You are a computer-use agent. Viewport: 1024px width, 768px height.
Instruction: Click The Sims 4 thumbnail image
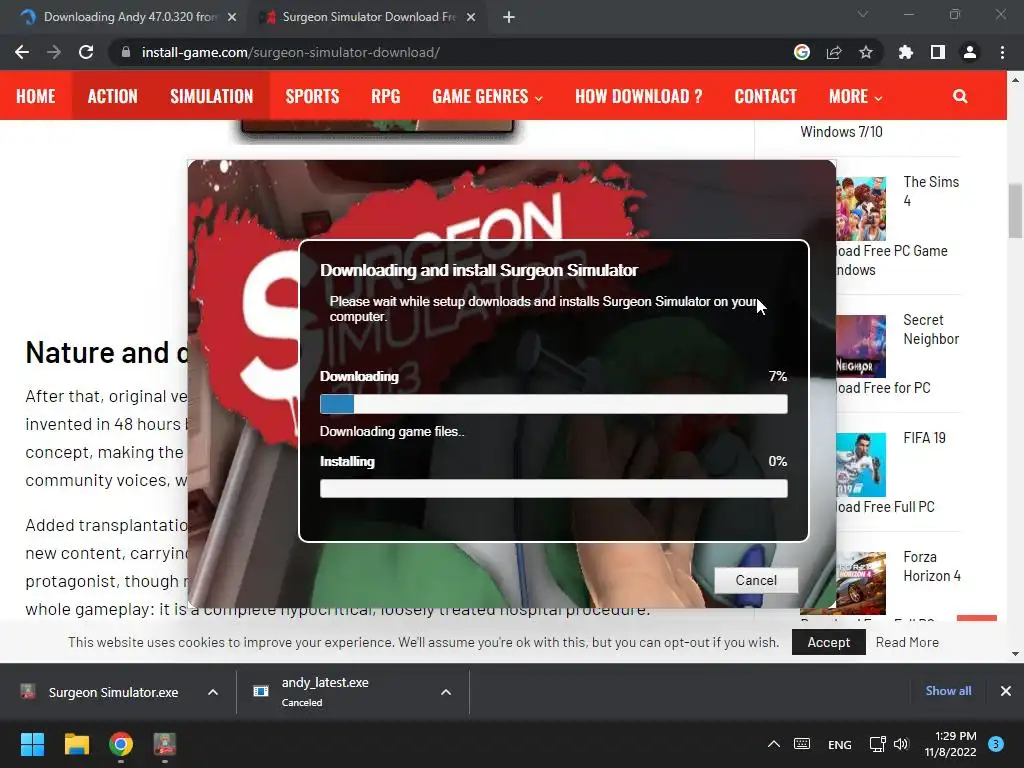861,208
